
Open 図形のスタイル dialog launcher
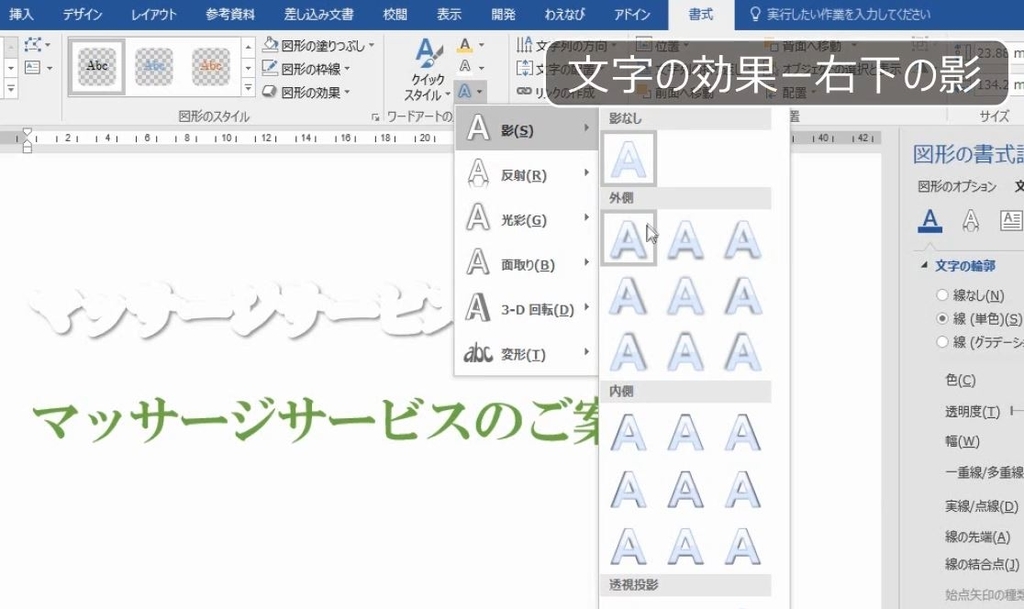pyautogui.click(x=375, y=117)
